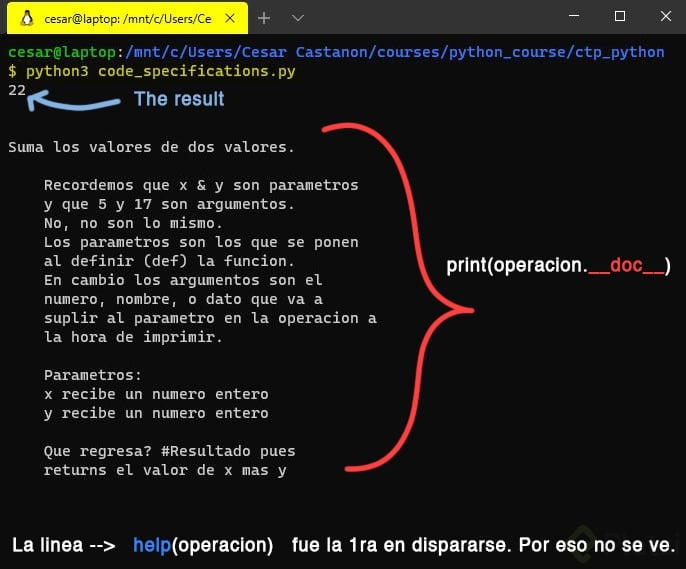This screenshot has height=569, width=686.
Task: Click the Linux penguin tab icon
Action: [27, 18]
